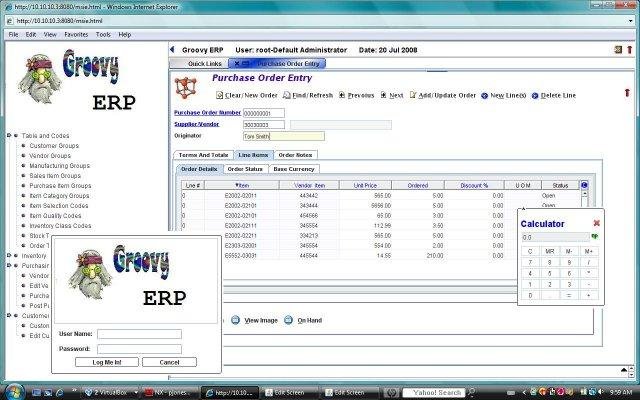Viewport: 640px width, 400px height.
Task: Sort table by the Item column header
Action: coord(242,185)
